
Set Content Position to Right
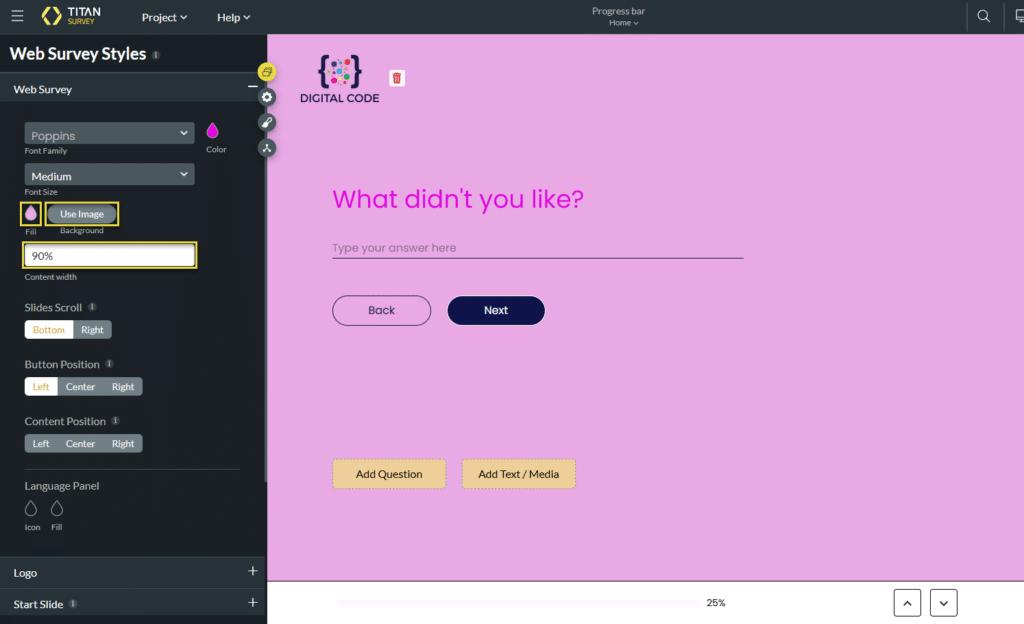click(123, 444)
